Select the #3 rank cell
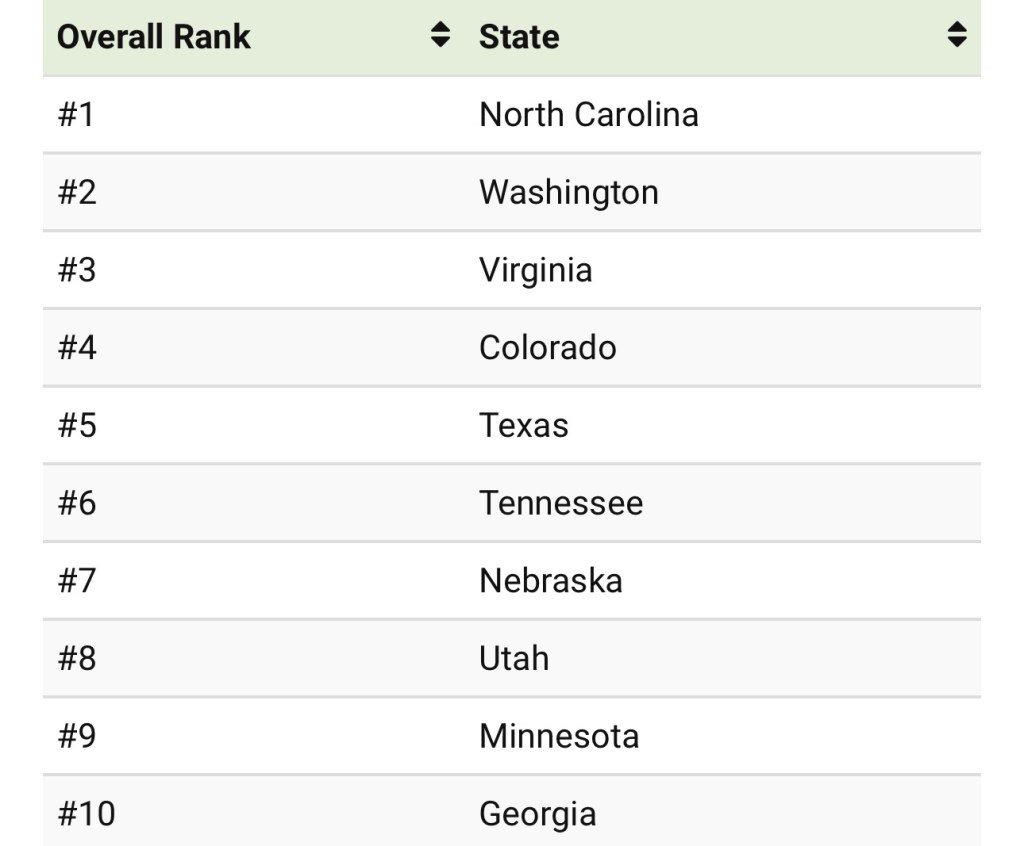Screen dimensions: 1024x846 77,270
